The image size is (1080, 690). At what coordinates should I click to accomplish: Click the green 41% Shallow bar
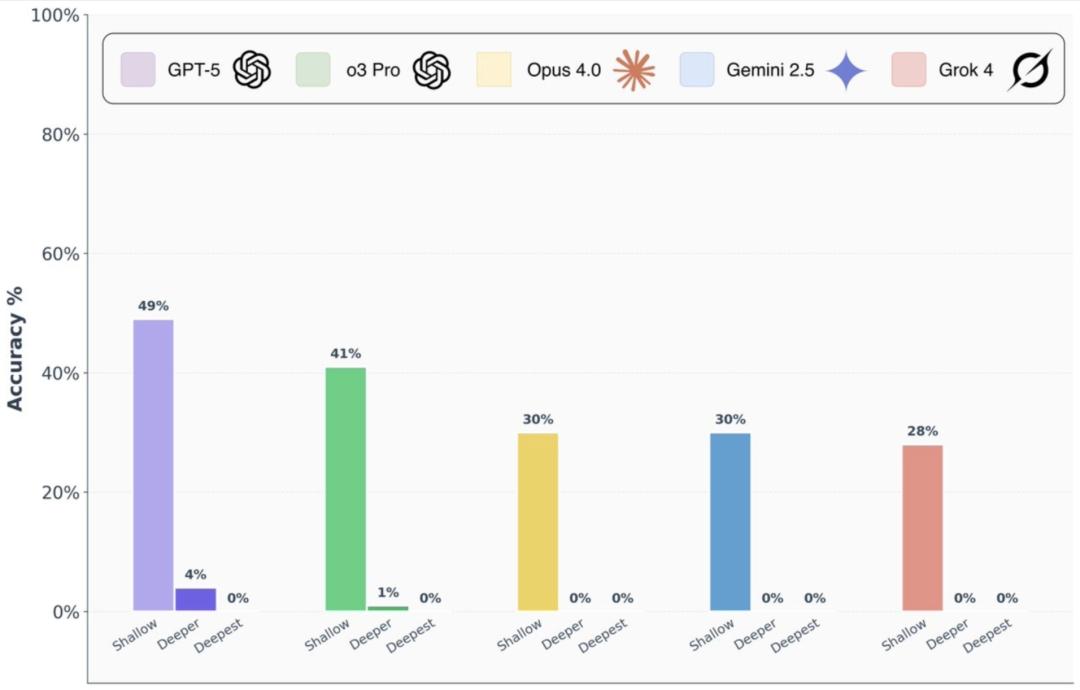pos(346,489)
